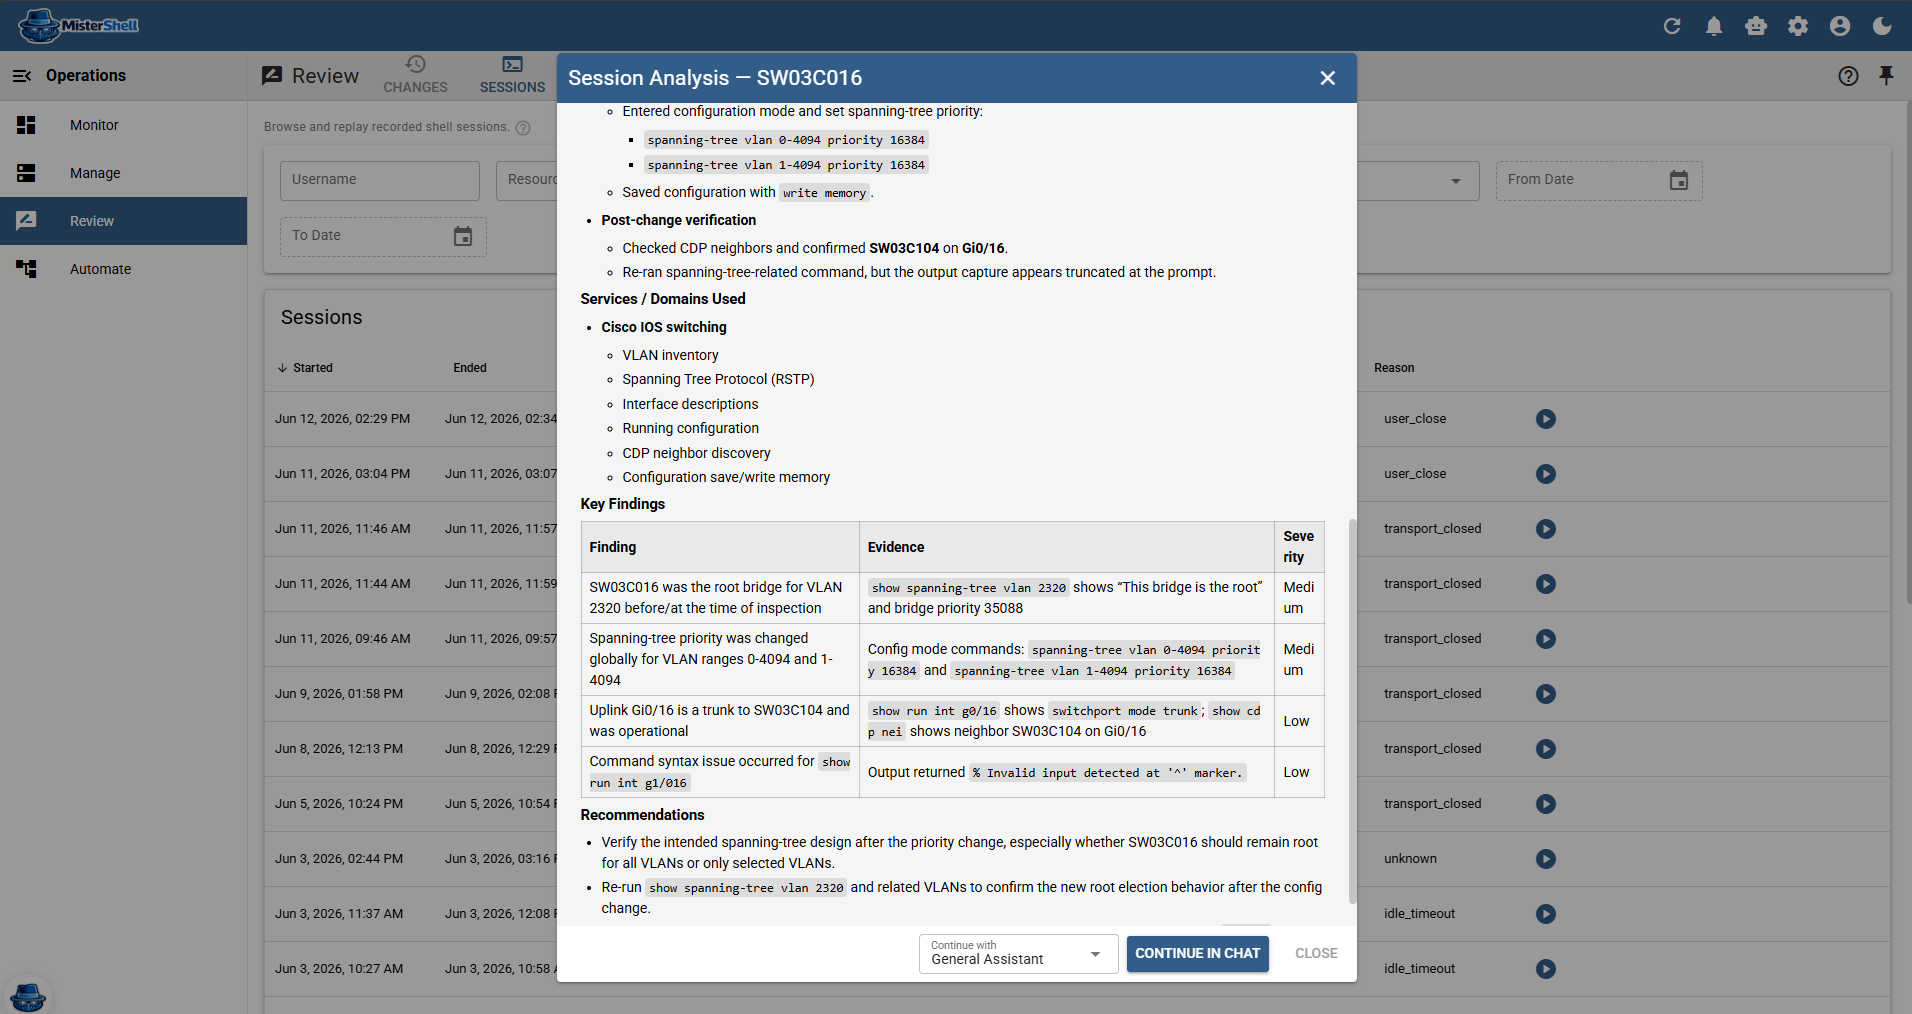Replay the Jun 11 user_close session
The image size is (1912, 1014).
pyautogui.click(x=1546, y=474)
